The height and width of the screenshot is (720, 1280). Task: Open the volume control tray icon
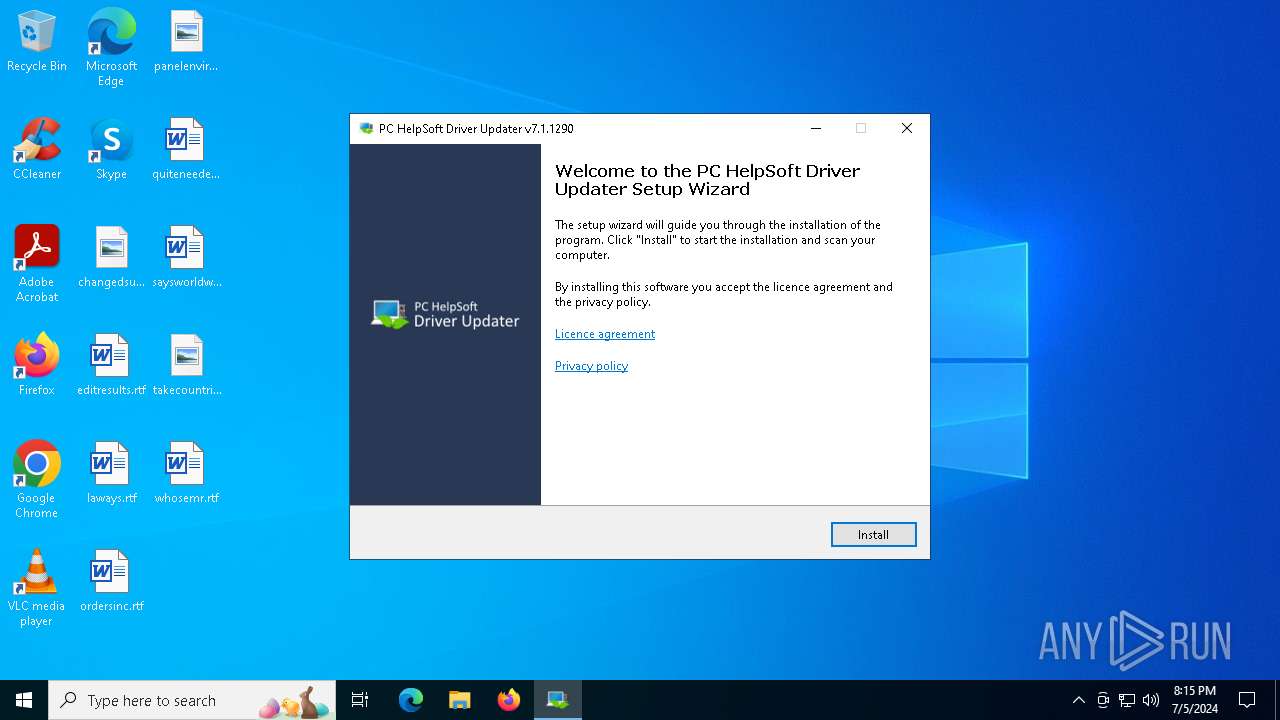tap(1151, 700)
